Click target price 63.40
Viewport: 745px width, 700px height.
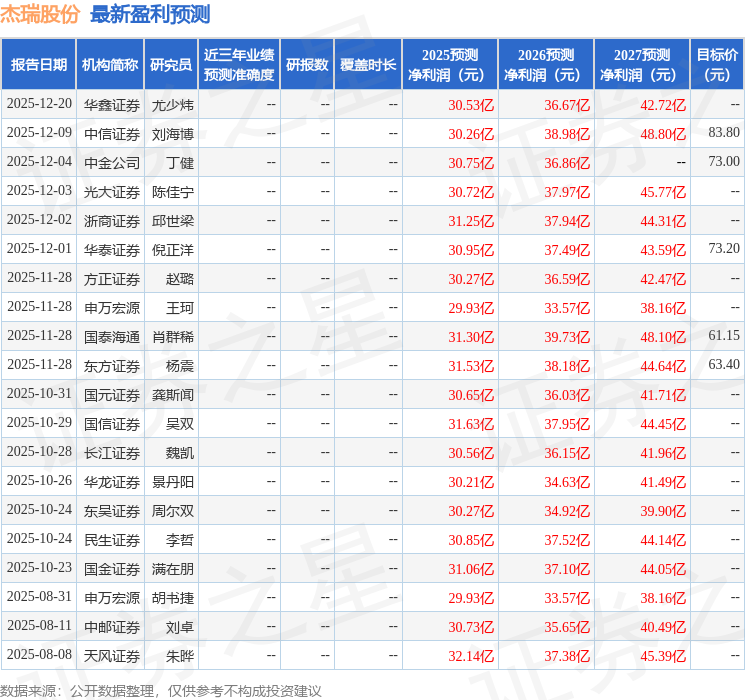(x=724, y=364)
